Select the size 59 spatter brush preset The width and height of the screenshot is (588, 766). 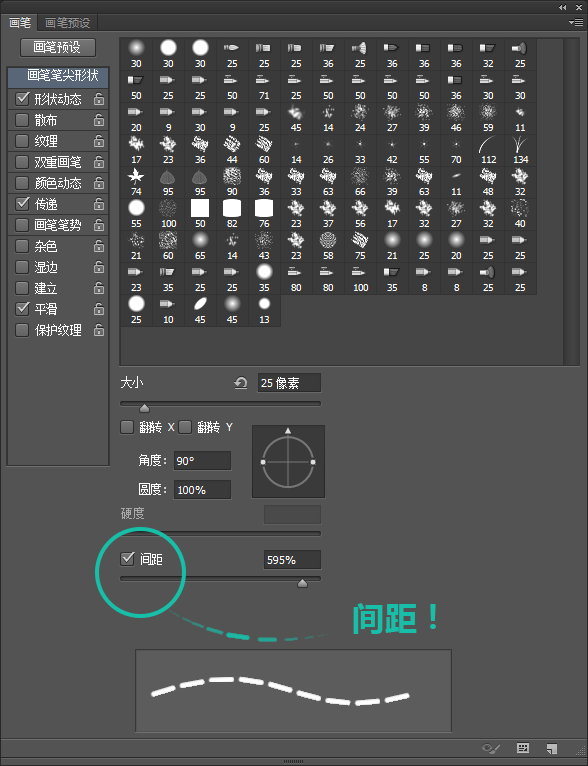click(x=488, y=119)
